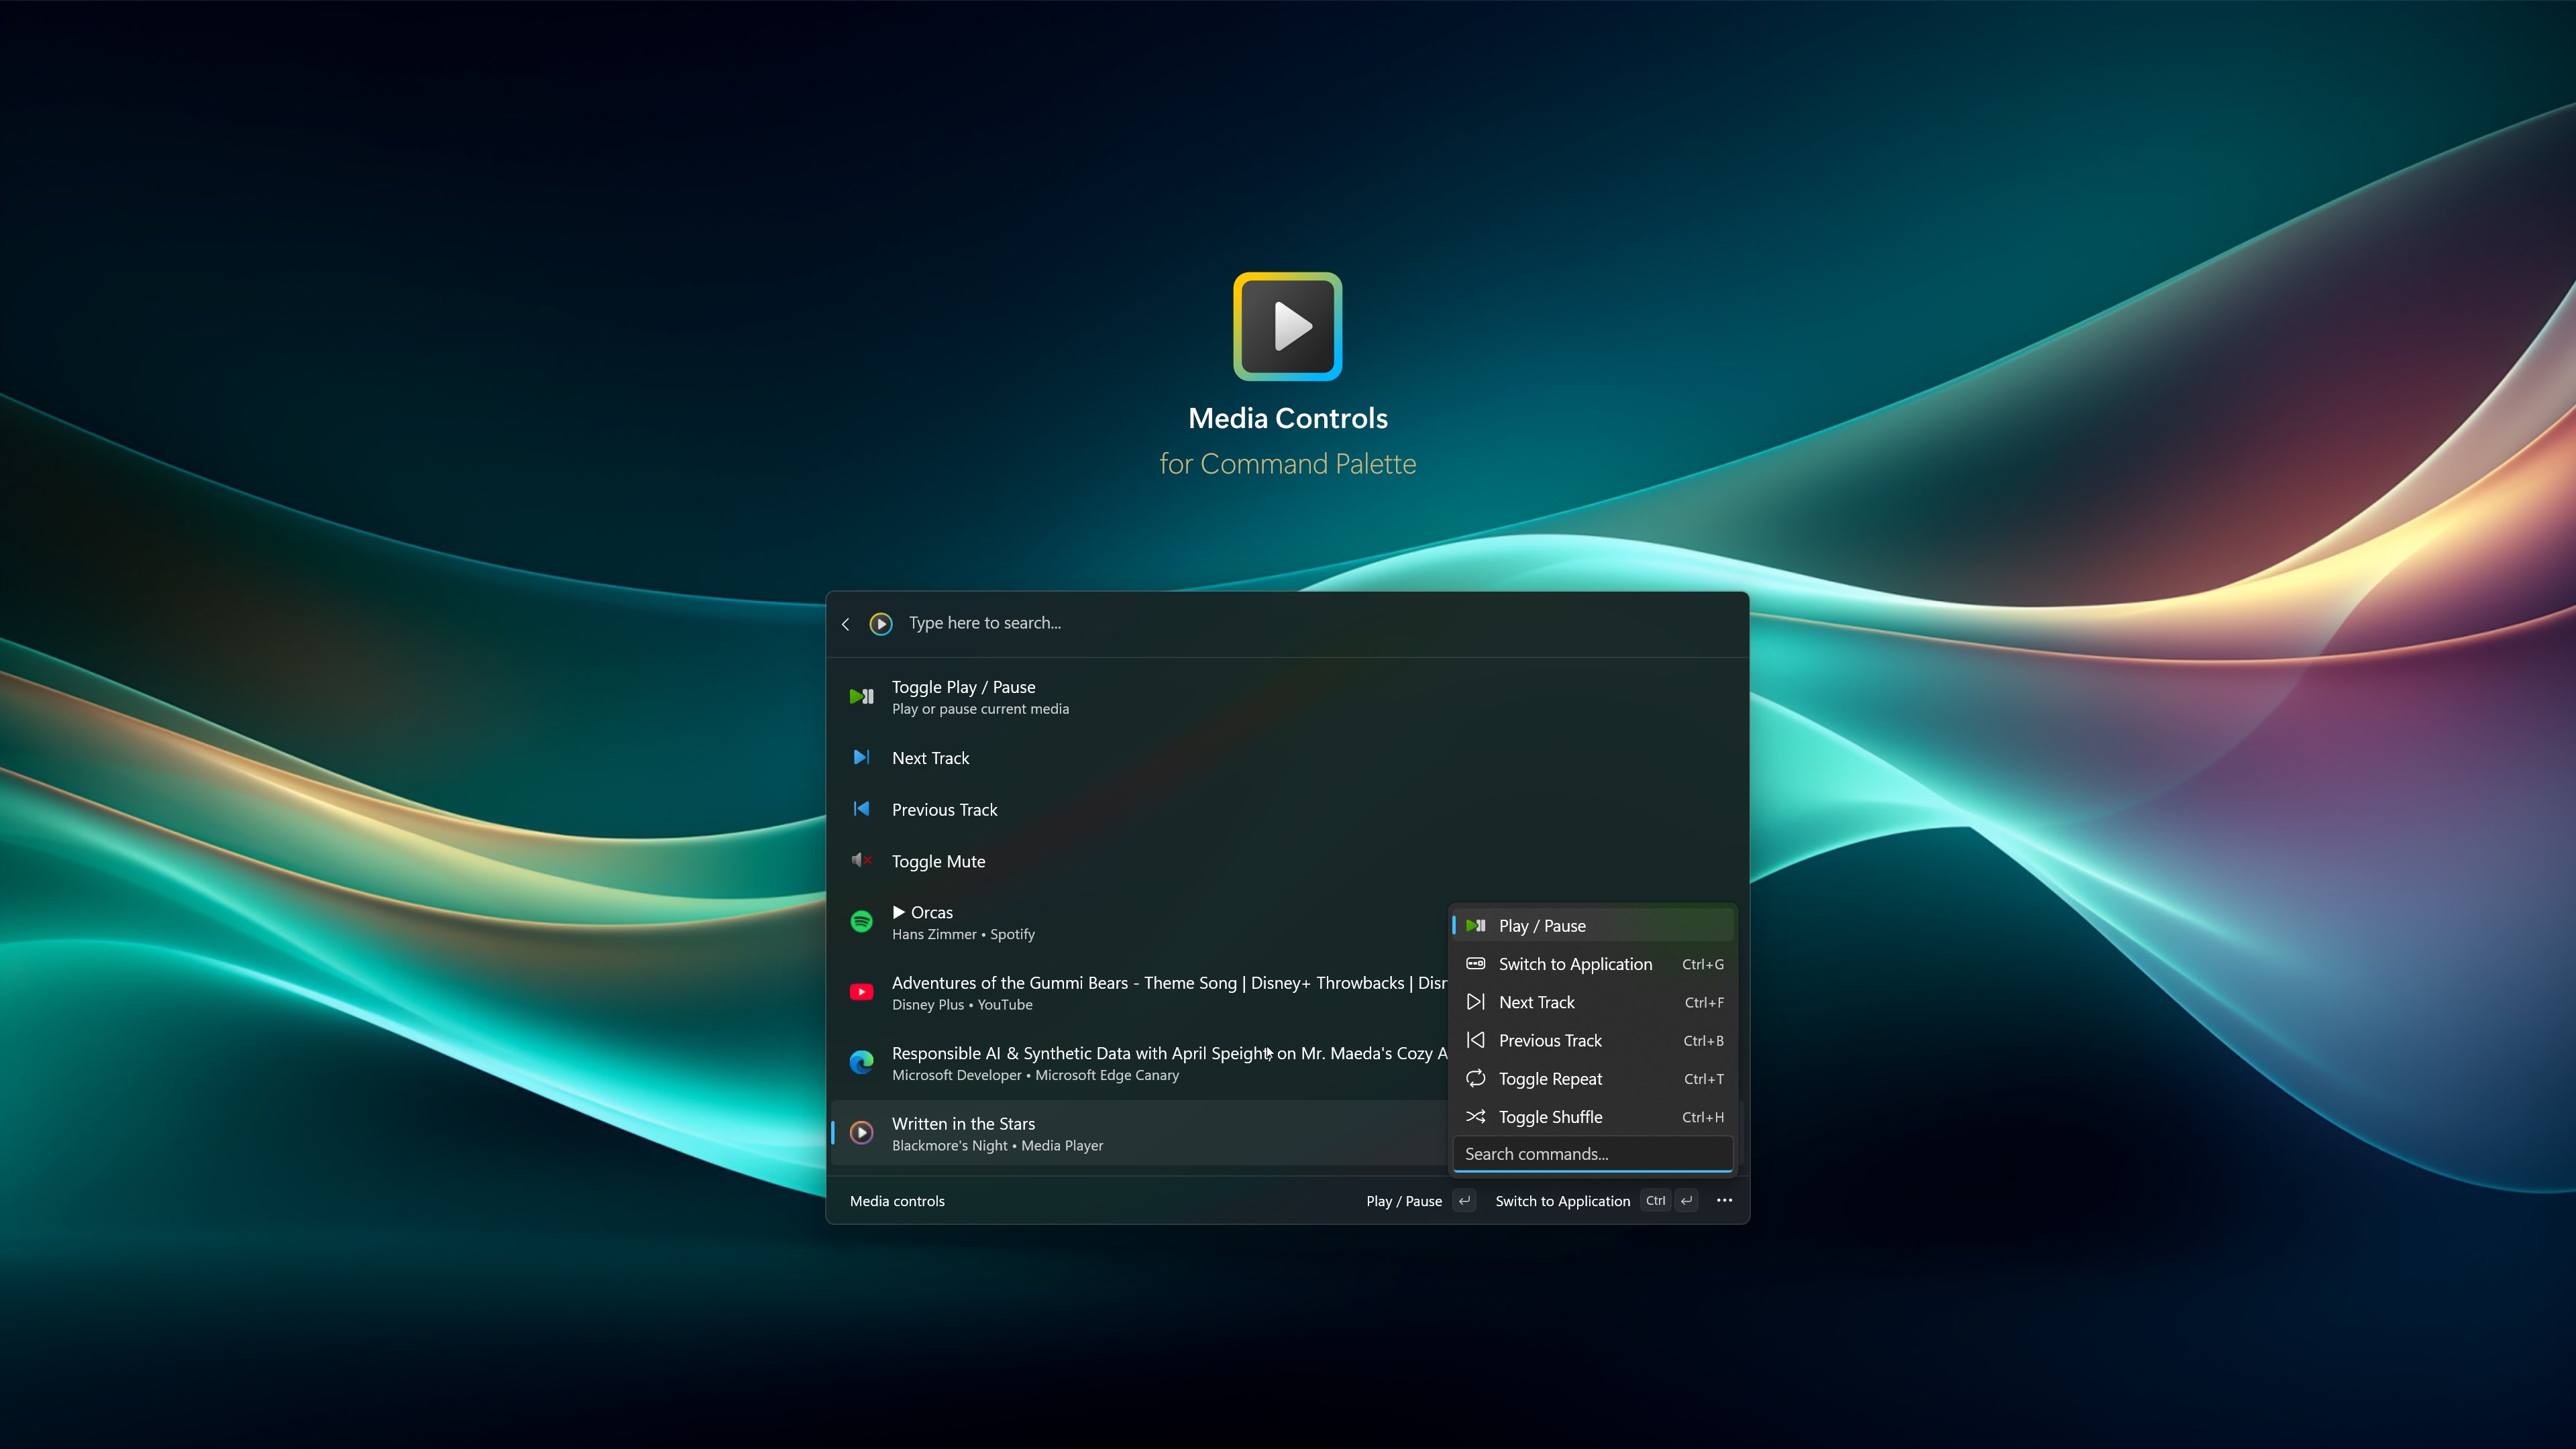Select Next Track in the context menu
The width and height of the screenshot is (2576, 1449).
[1536, 1002]
